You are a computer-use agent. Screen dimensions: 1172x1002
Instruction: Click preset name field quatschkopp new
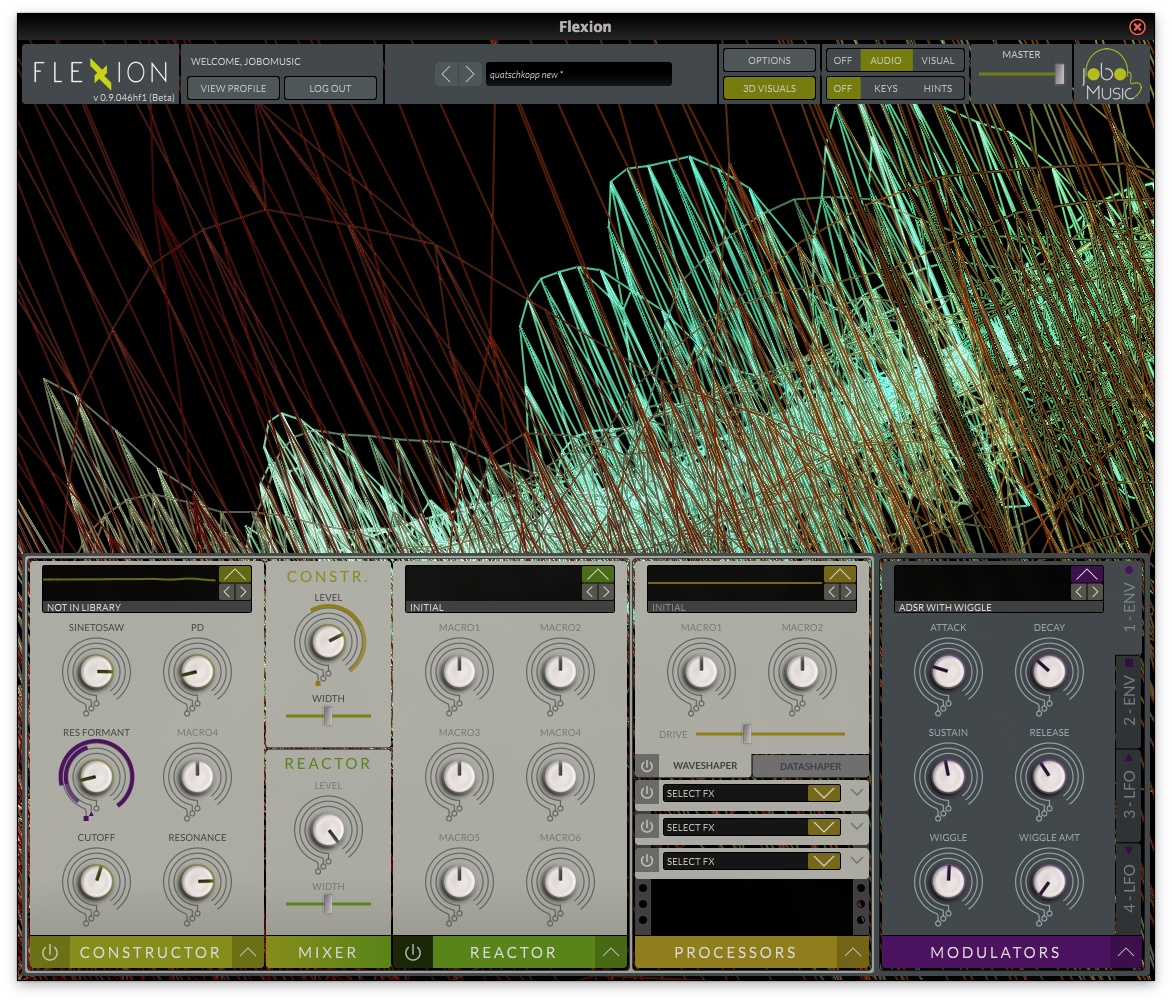point(579,74)
